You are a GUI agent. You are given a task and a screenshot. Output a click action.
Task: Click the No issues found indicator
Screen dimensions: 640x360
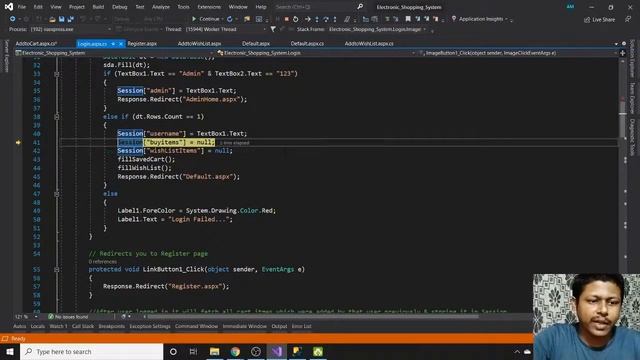click(68, 316)
